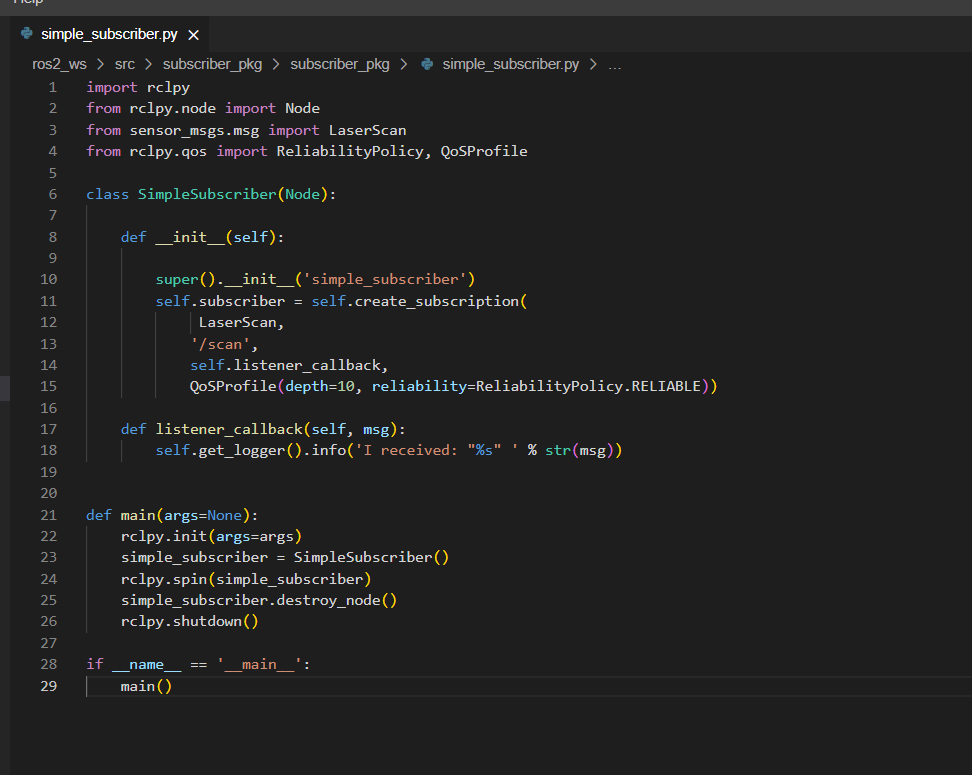
Task: Click 'rclpy.shutdown()' on line 26
Action: tap(190, 622)
